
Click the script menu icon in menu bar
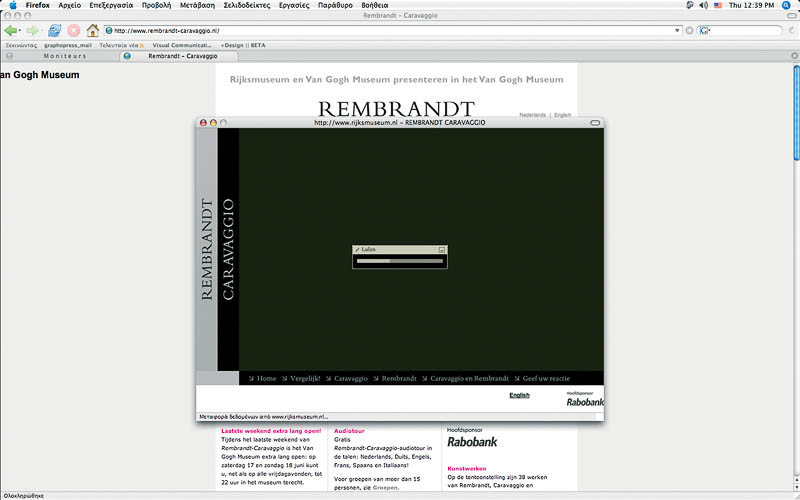coord(690,5)
